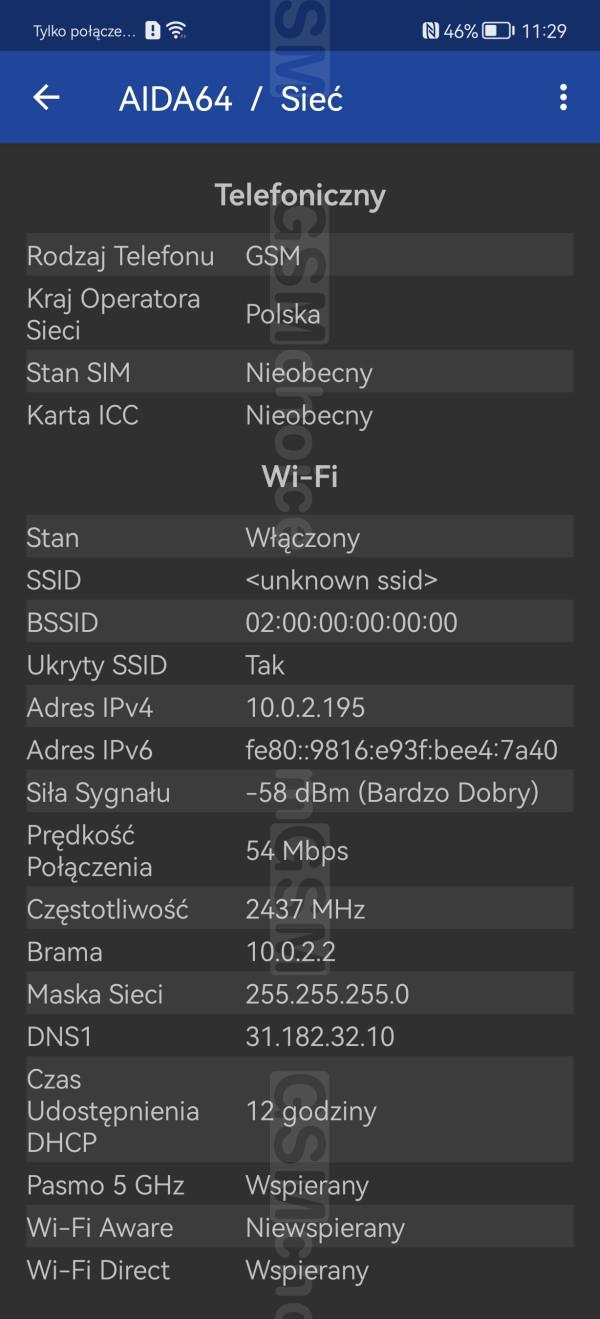Tap the 11:29 clock in status bar
The width and height of the screenshot is (600, 1319).
click(x=544, y=31)
